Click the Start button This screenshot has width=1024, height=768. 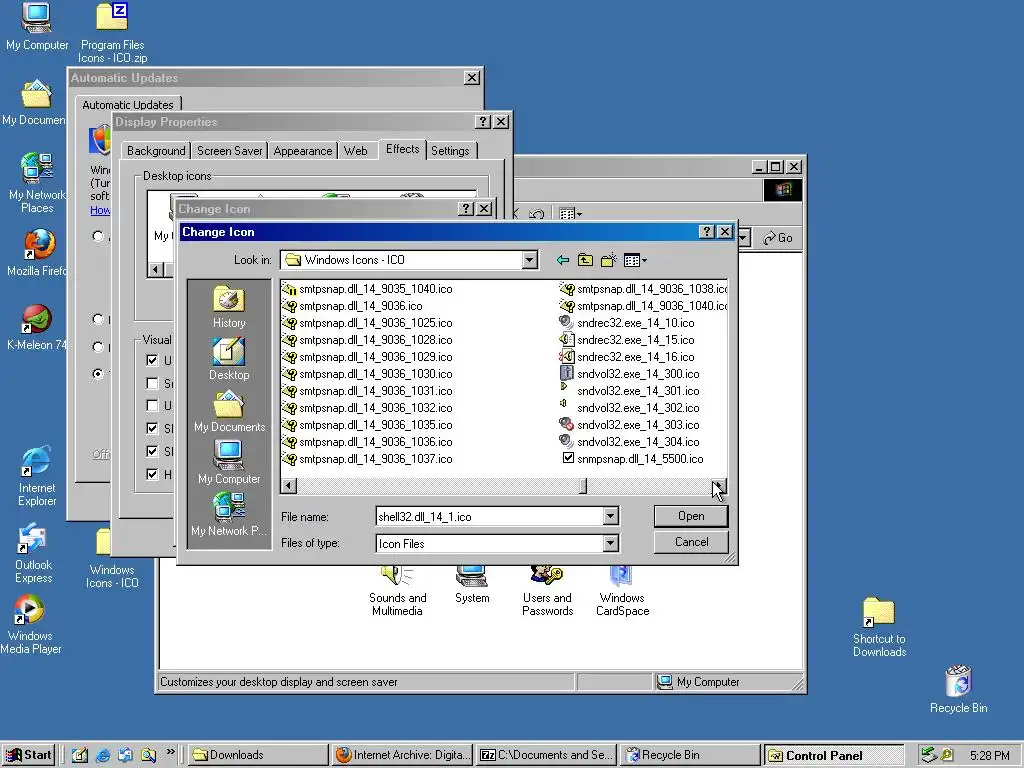click(x=28, y=755)
